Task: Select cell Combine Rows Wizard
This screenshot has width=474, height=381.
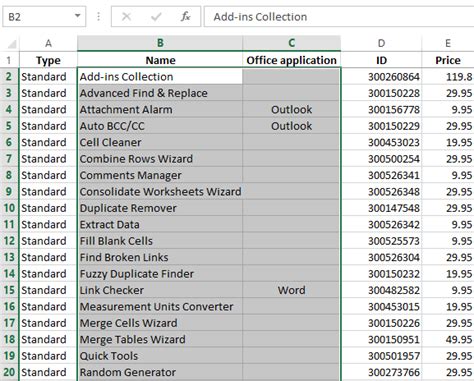Action: point(160,159)
